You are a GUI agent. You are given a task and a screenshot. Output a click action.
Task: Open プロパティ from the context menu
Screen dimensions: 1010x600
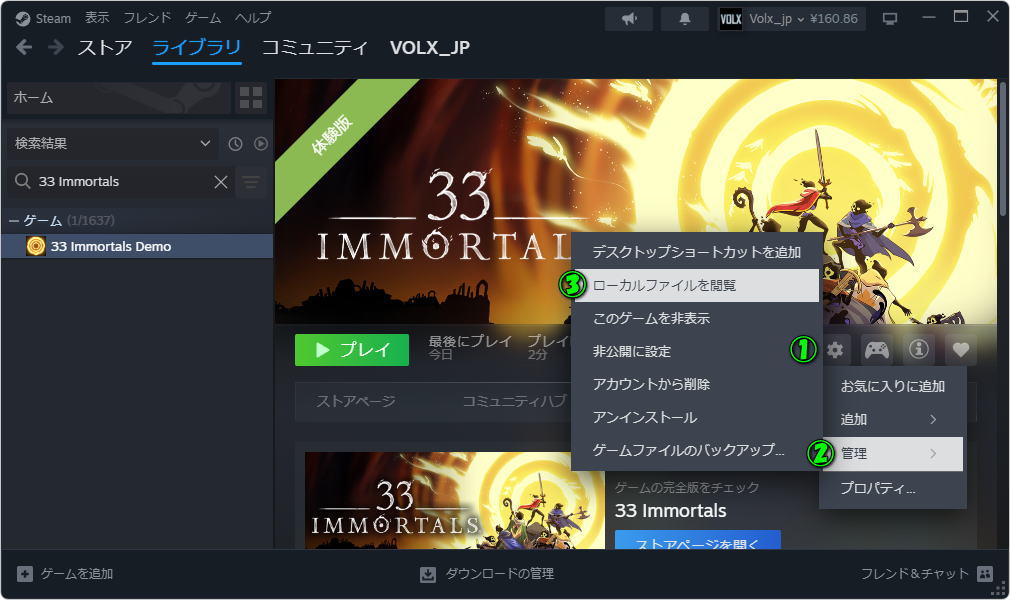click(x=892, y=488)
